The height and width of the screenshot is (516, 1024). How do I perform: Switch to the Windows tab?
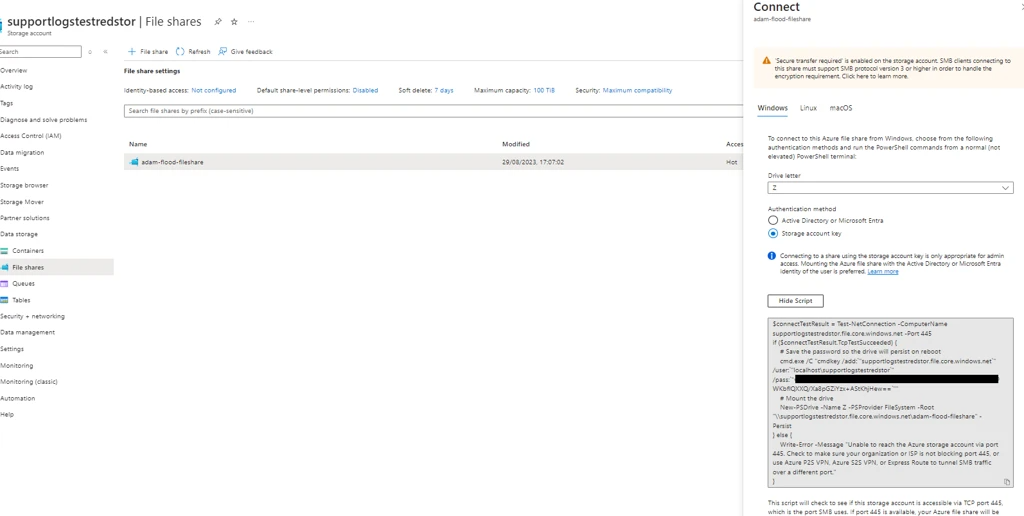[x=772, y=108]
